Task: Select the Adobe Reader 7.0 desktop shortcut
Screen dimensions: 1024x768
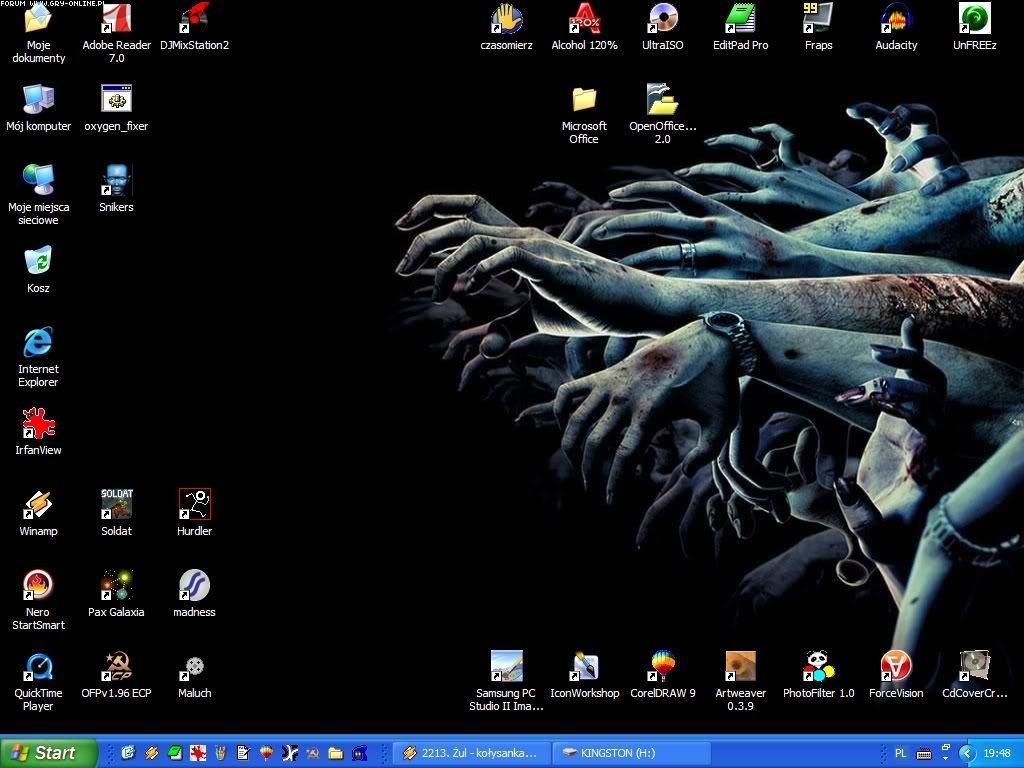Action: [116, 34]
